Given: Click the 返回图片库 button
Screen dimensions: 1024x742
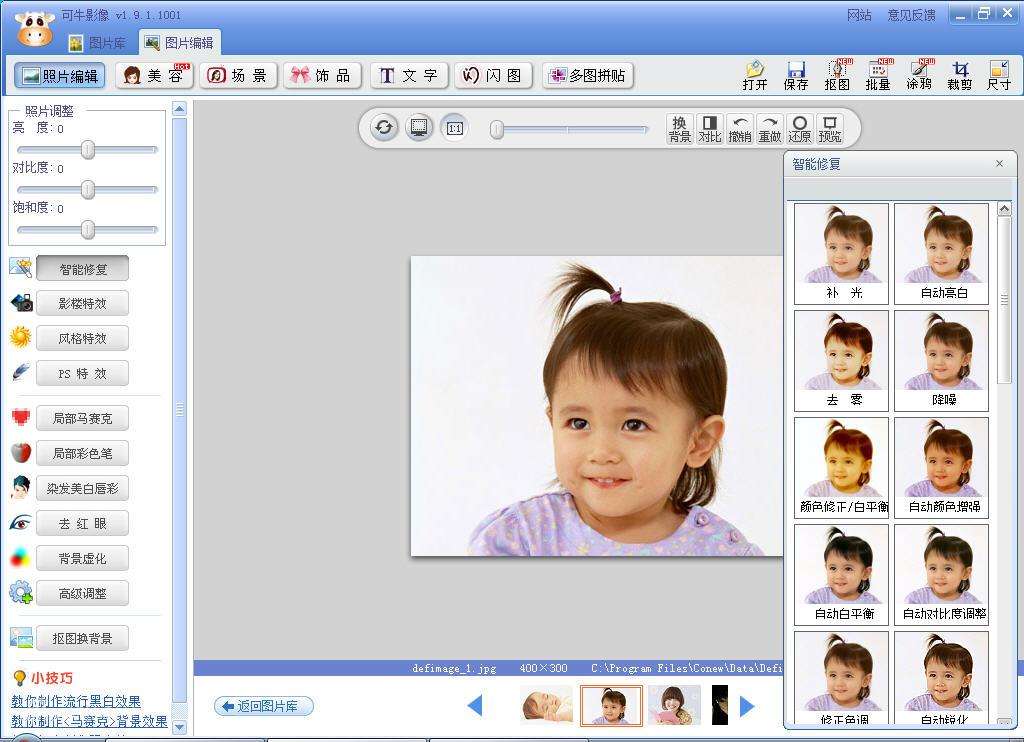Looking at the screenshot, I should click(264, 705).
